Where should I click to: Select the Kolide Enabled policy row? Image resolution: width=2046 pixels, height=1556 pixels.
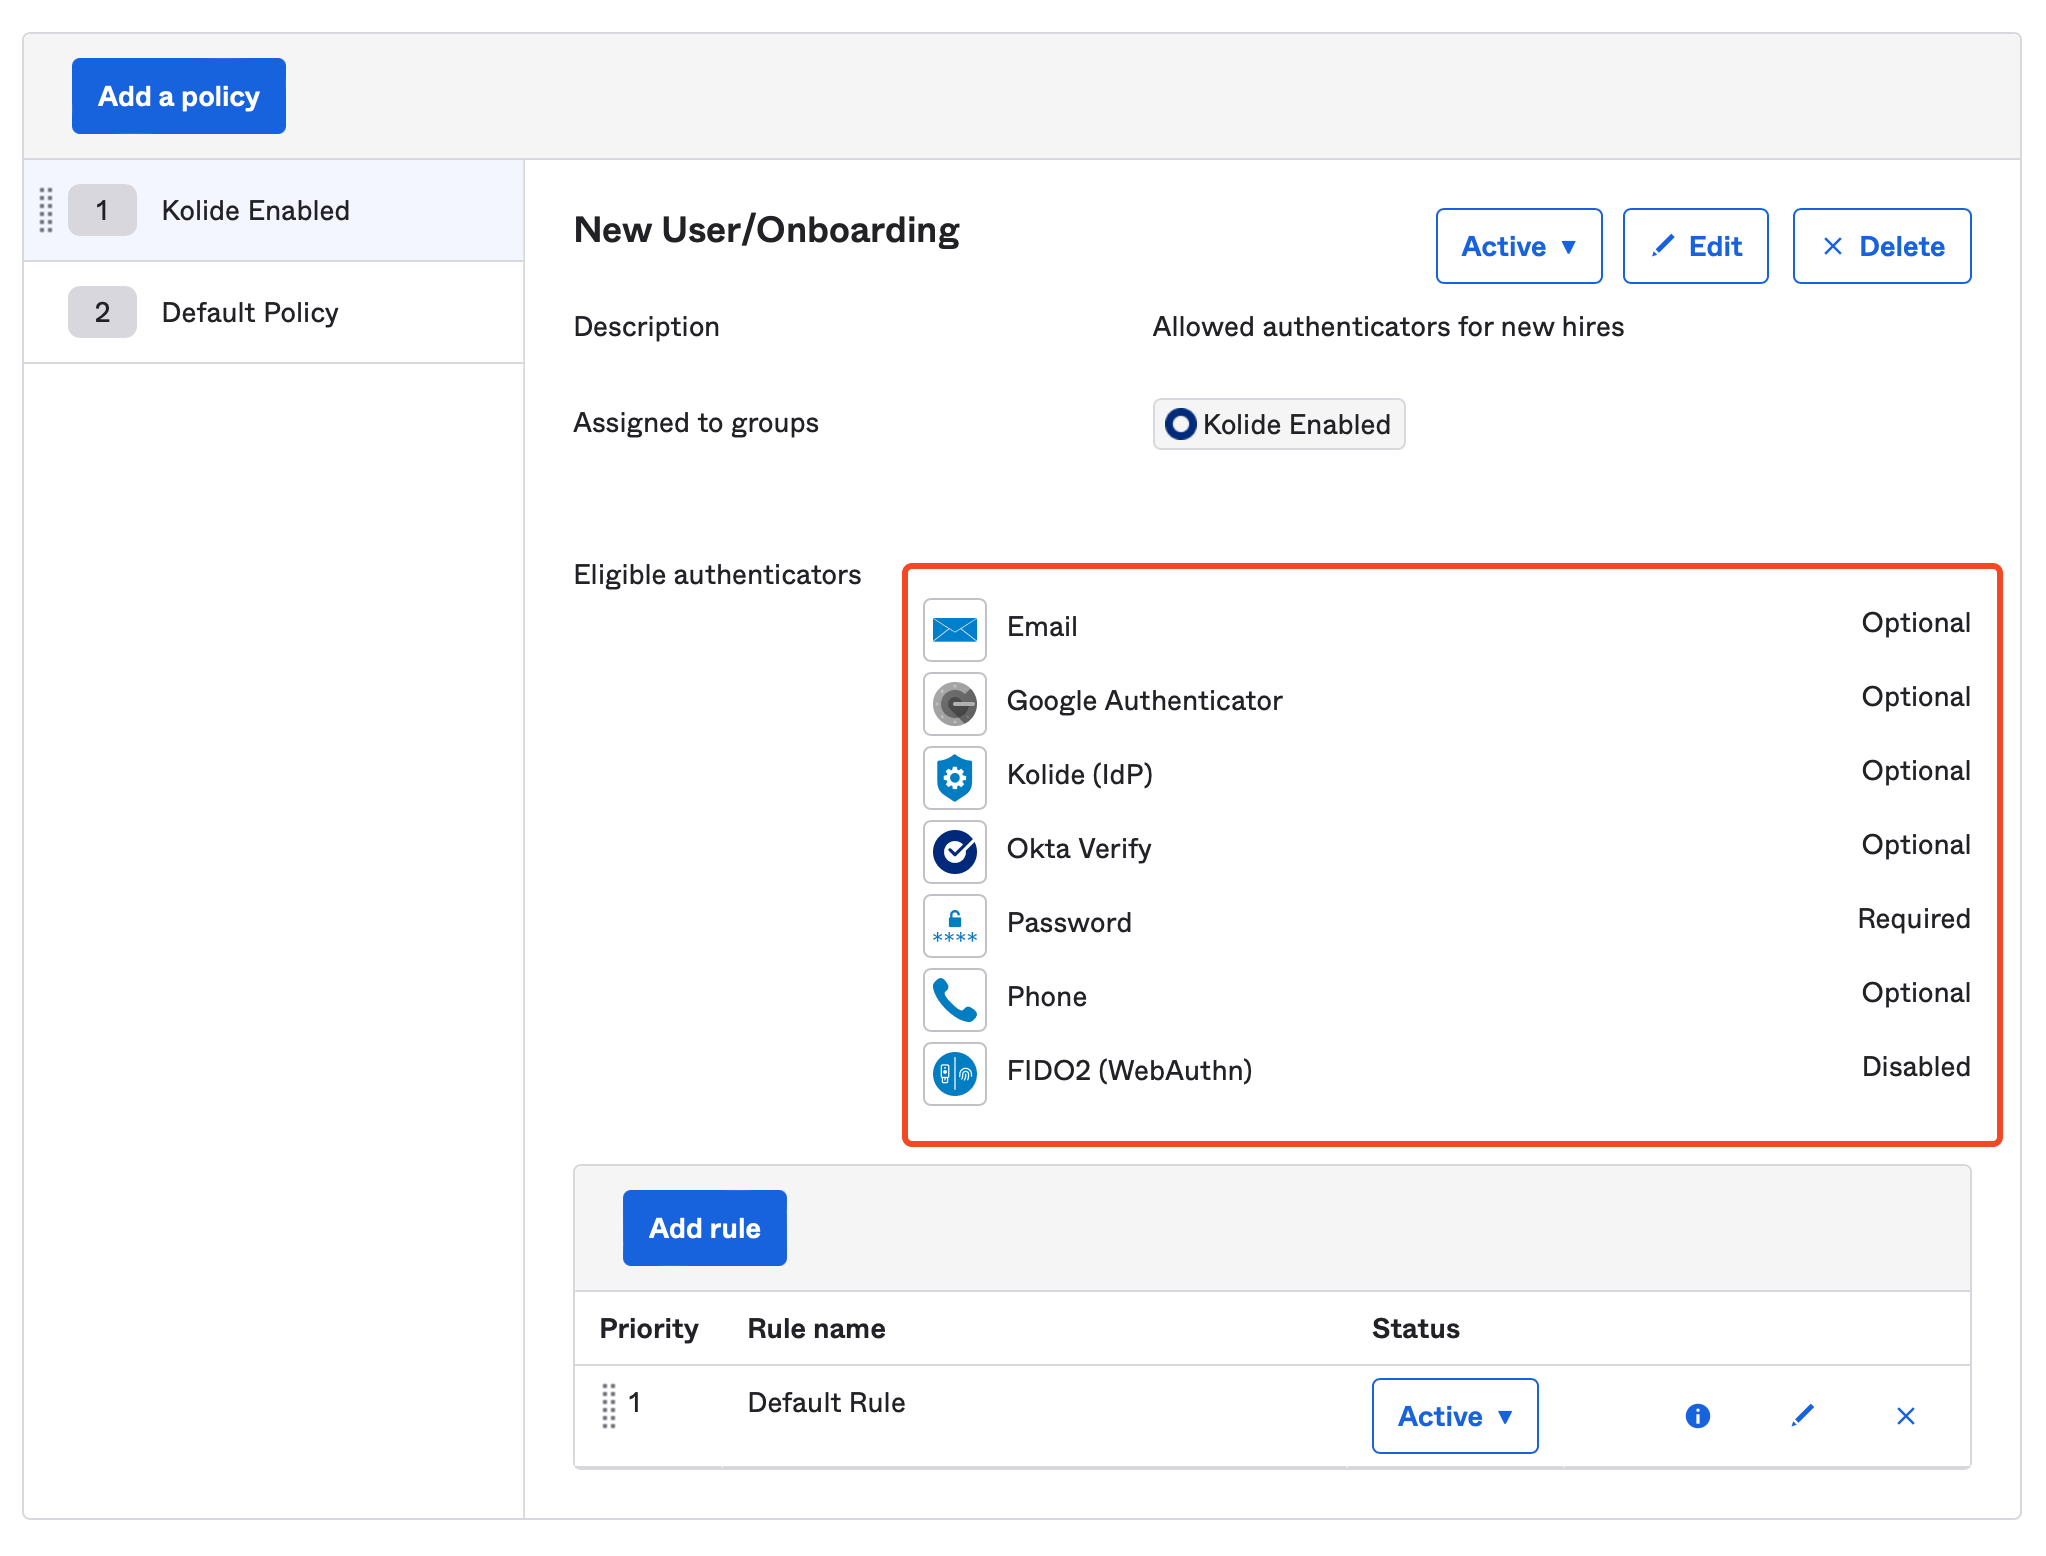point(274,210)
